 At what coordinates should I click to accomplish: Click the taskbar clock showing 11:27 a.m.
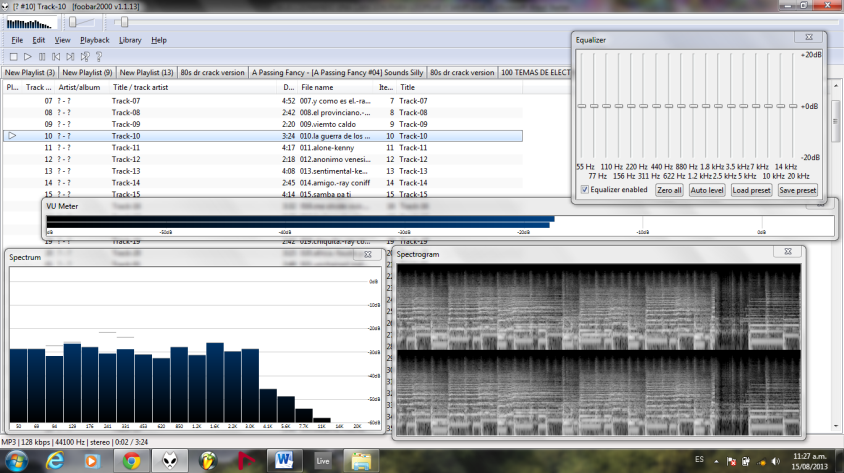(809, 461)
